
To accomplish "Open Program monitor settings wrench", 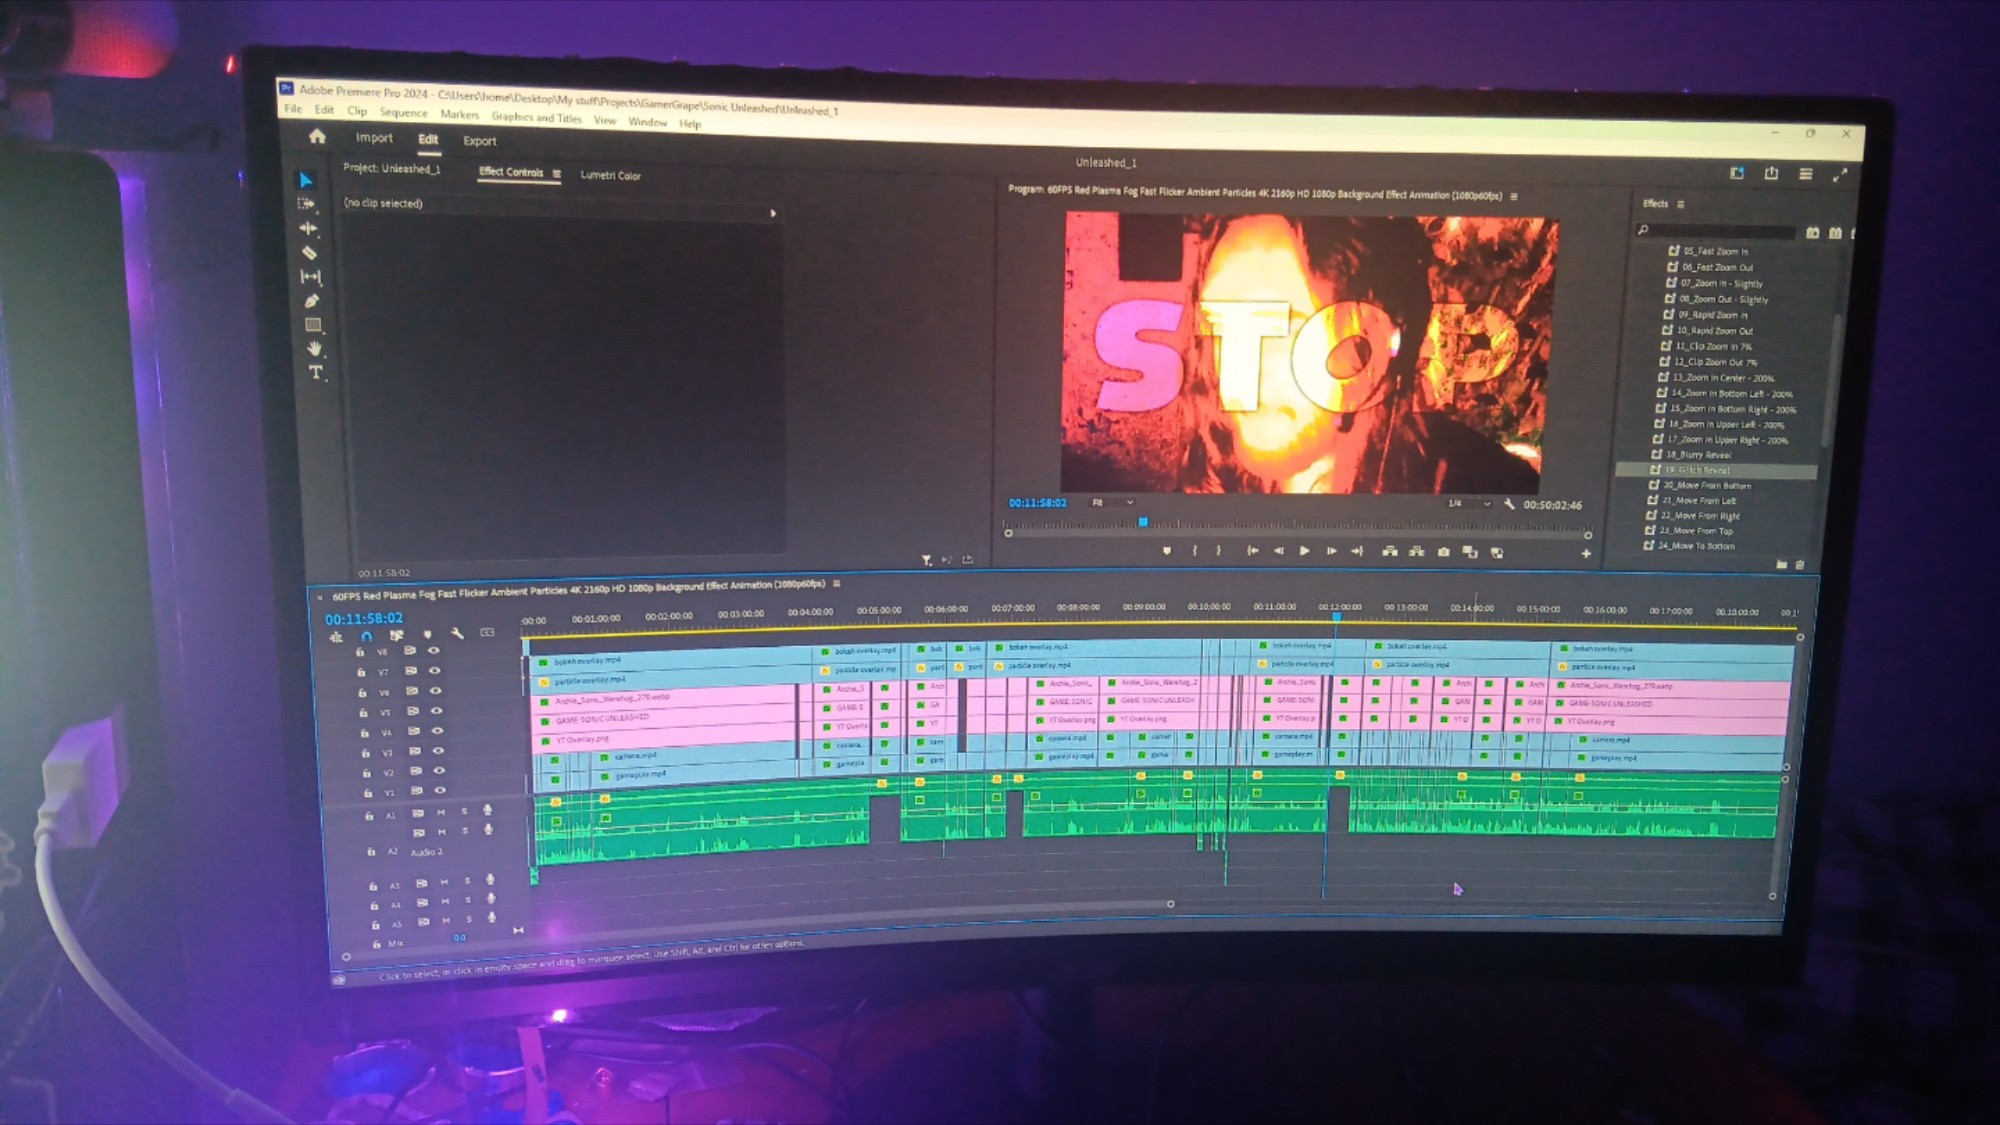I will tap(1509, 504).
